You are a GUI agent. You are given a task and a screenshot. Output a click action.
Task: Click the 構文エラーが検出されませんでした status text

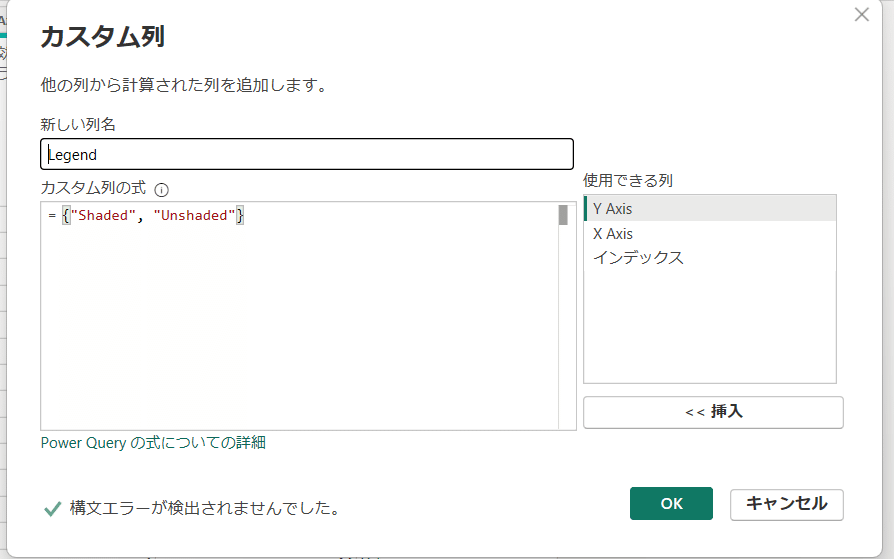coord(205,508)
